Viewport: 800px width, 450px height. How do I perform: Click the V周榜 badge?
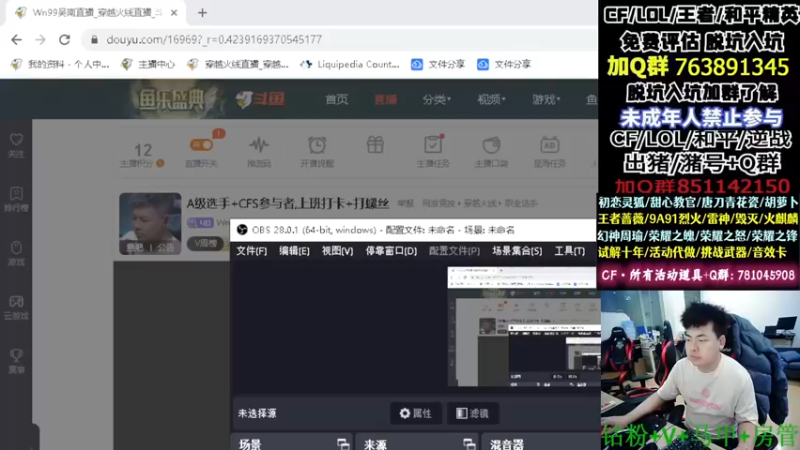tap(206, 243)
